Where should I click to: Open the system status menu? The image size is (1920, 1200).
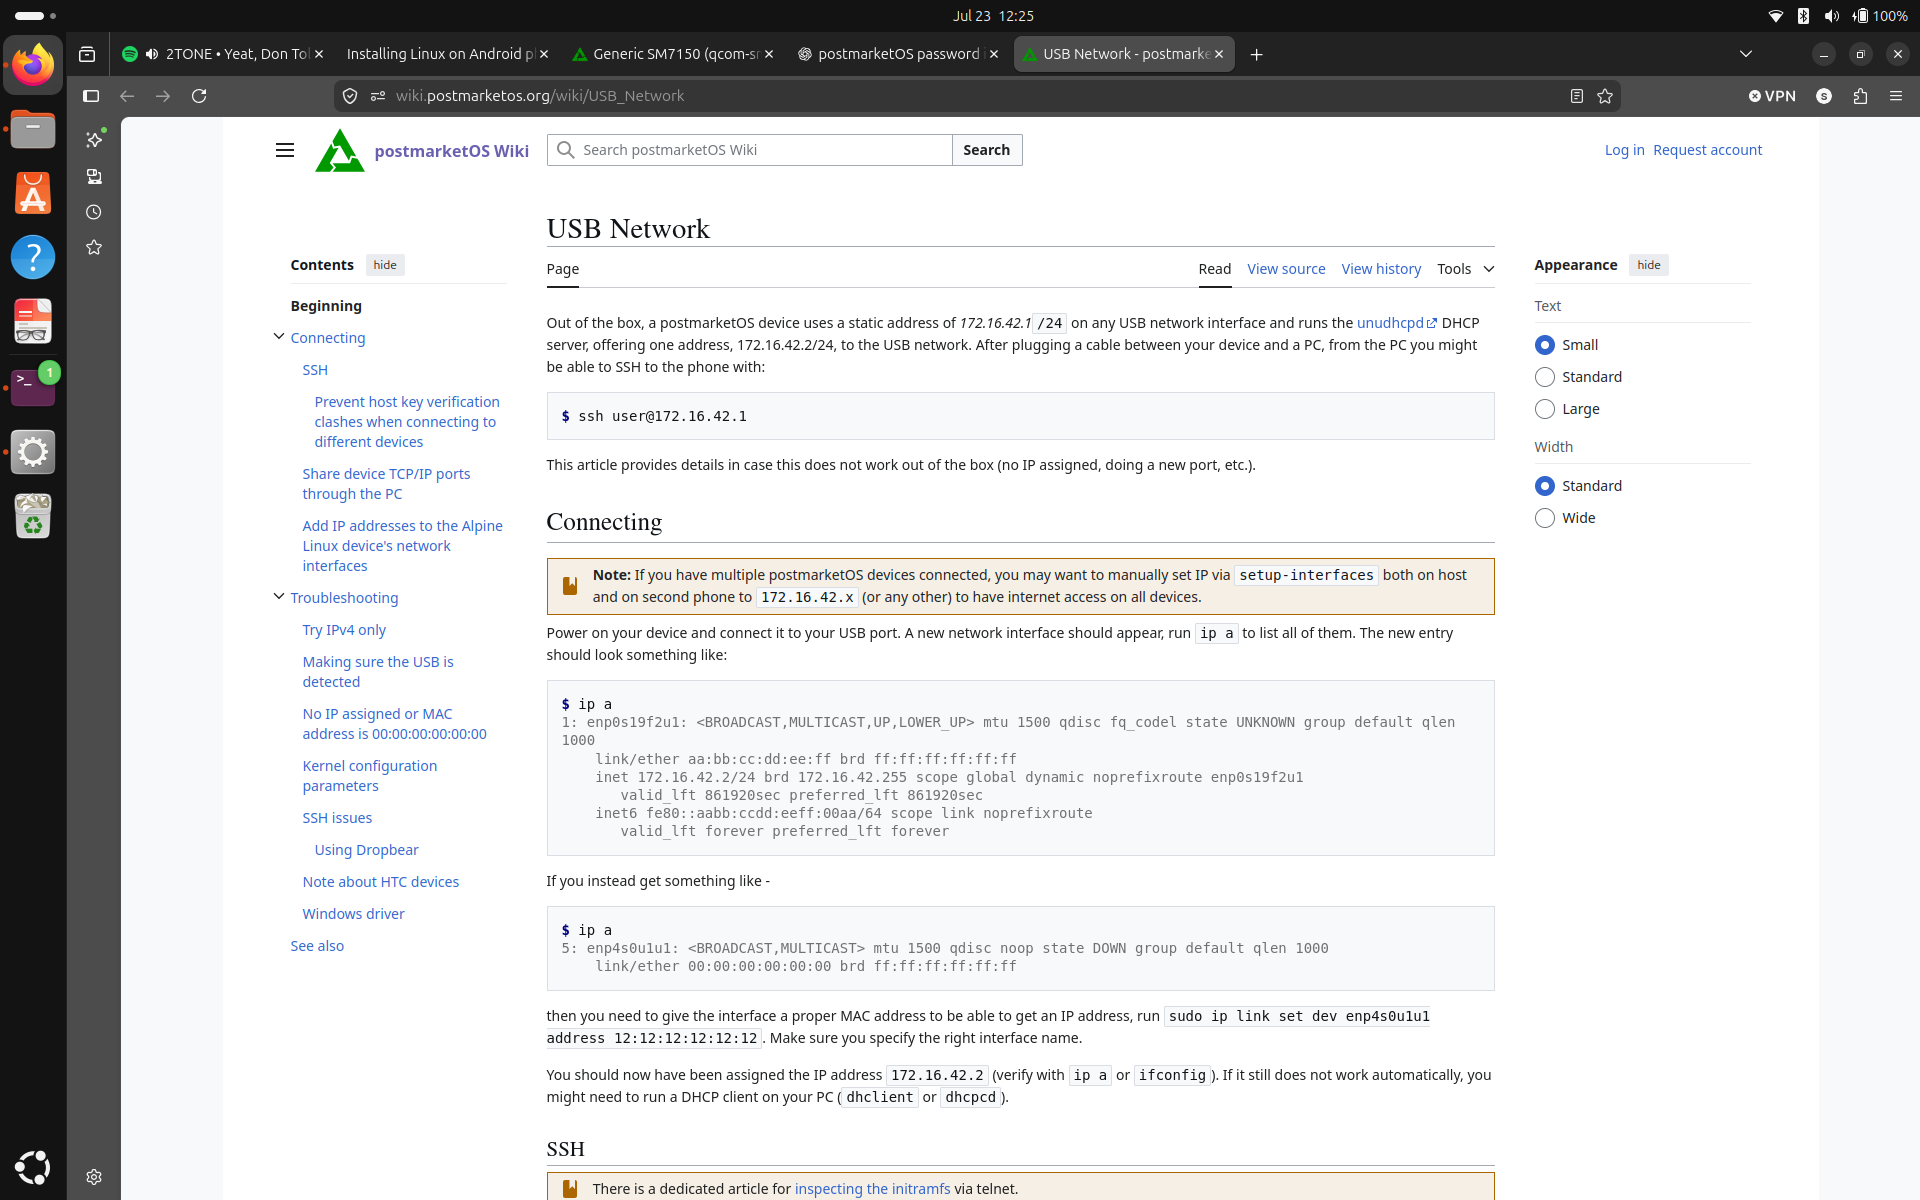(1836, 16)
